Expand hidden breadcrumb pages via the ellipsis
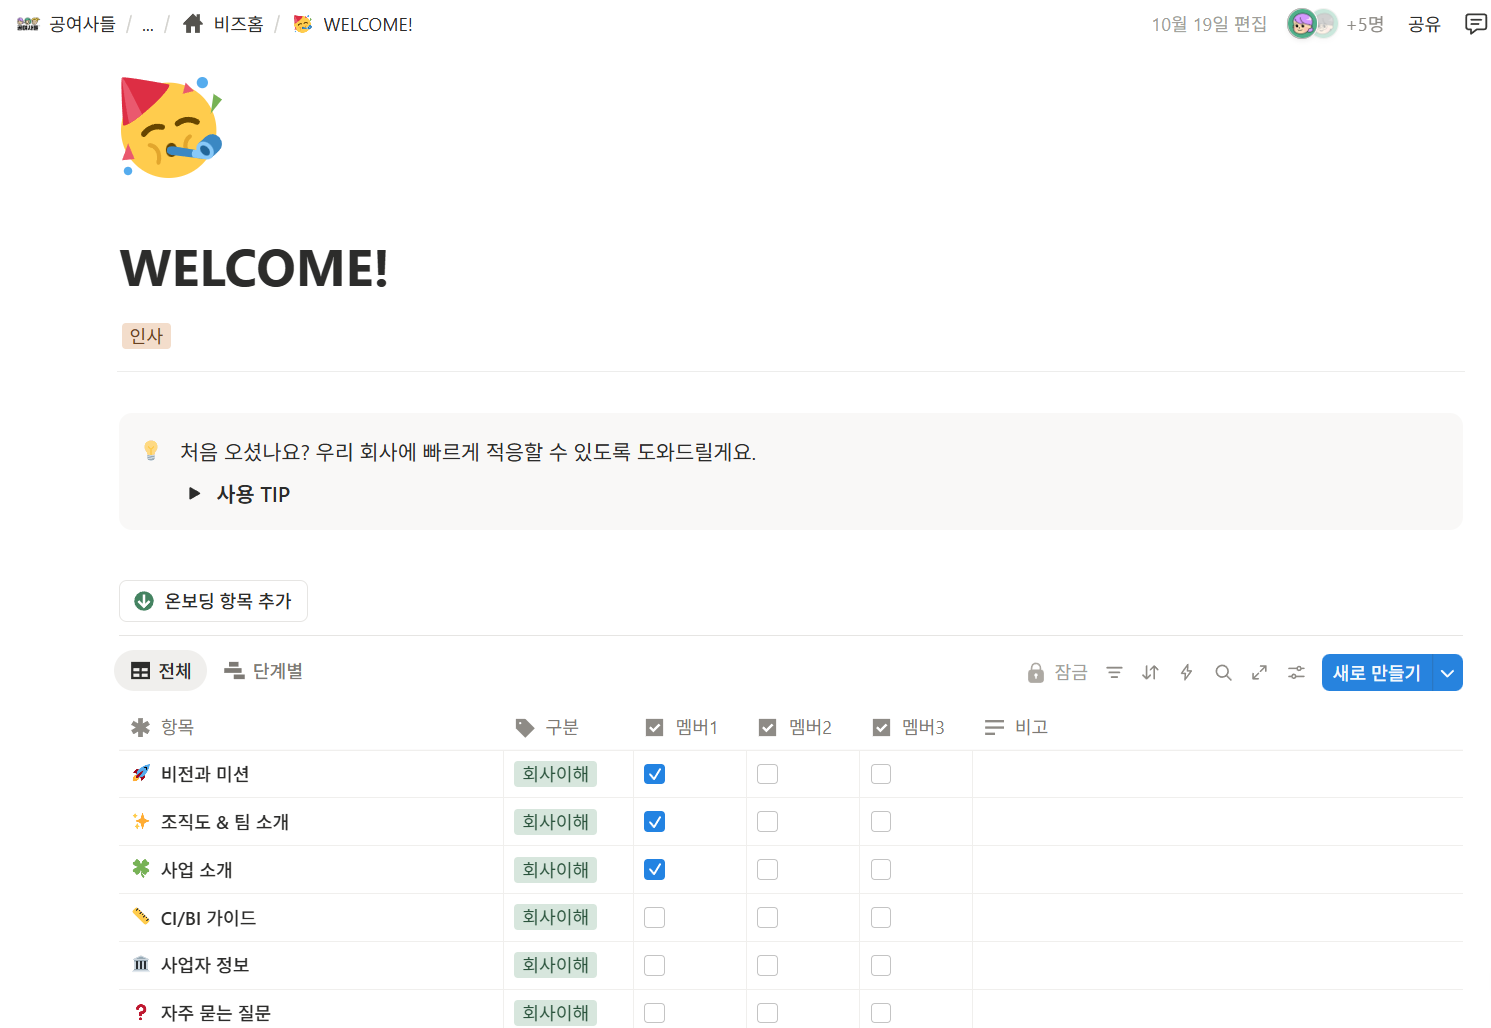The height and width of the screenshot is (1028, 1491). point(148,24)
